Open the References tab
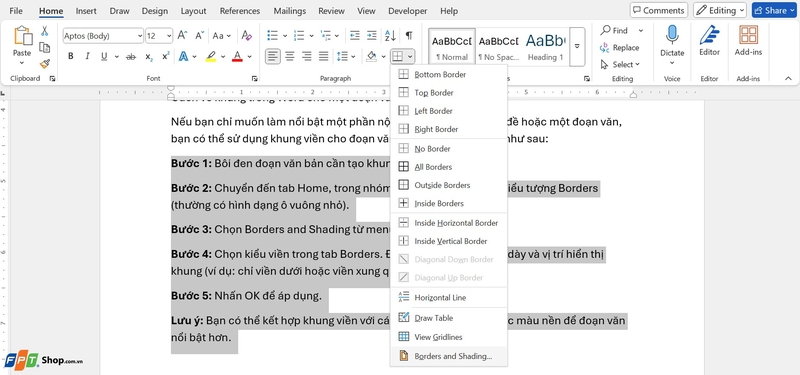This screenshot has width=800, height=375. click(240, 11)
